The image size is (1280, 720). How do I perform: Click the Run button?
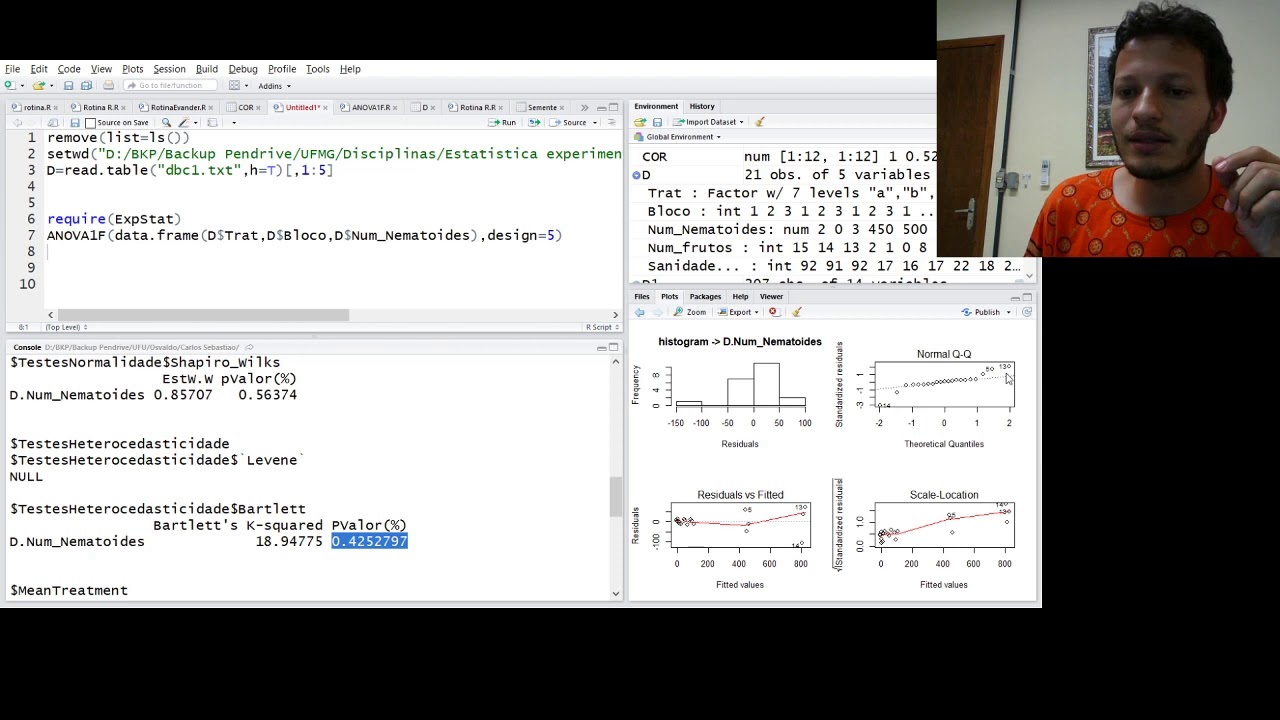[502, 122]
